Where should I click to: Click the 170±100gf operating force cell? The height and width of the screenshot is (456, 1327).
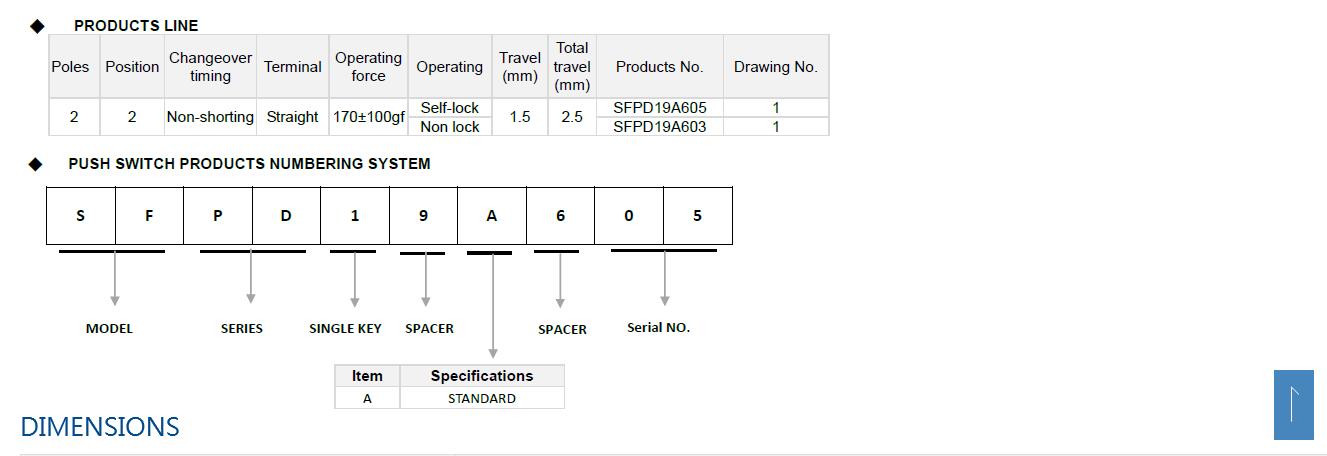(368, 117)
